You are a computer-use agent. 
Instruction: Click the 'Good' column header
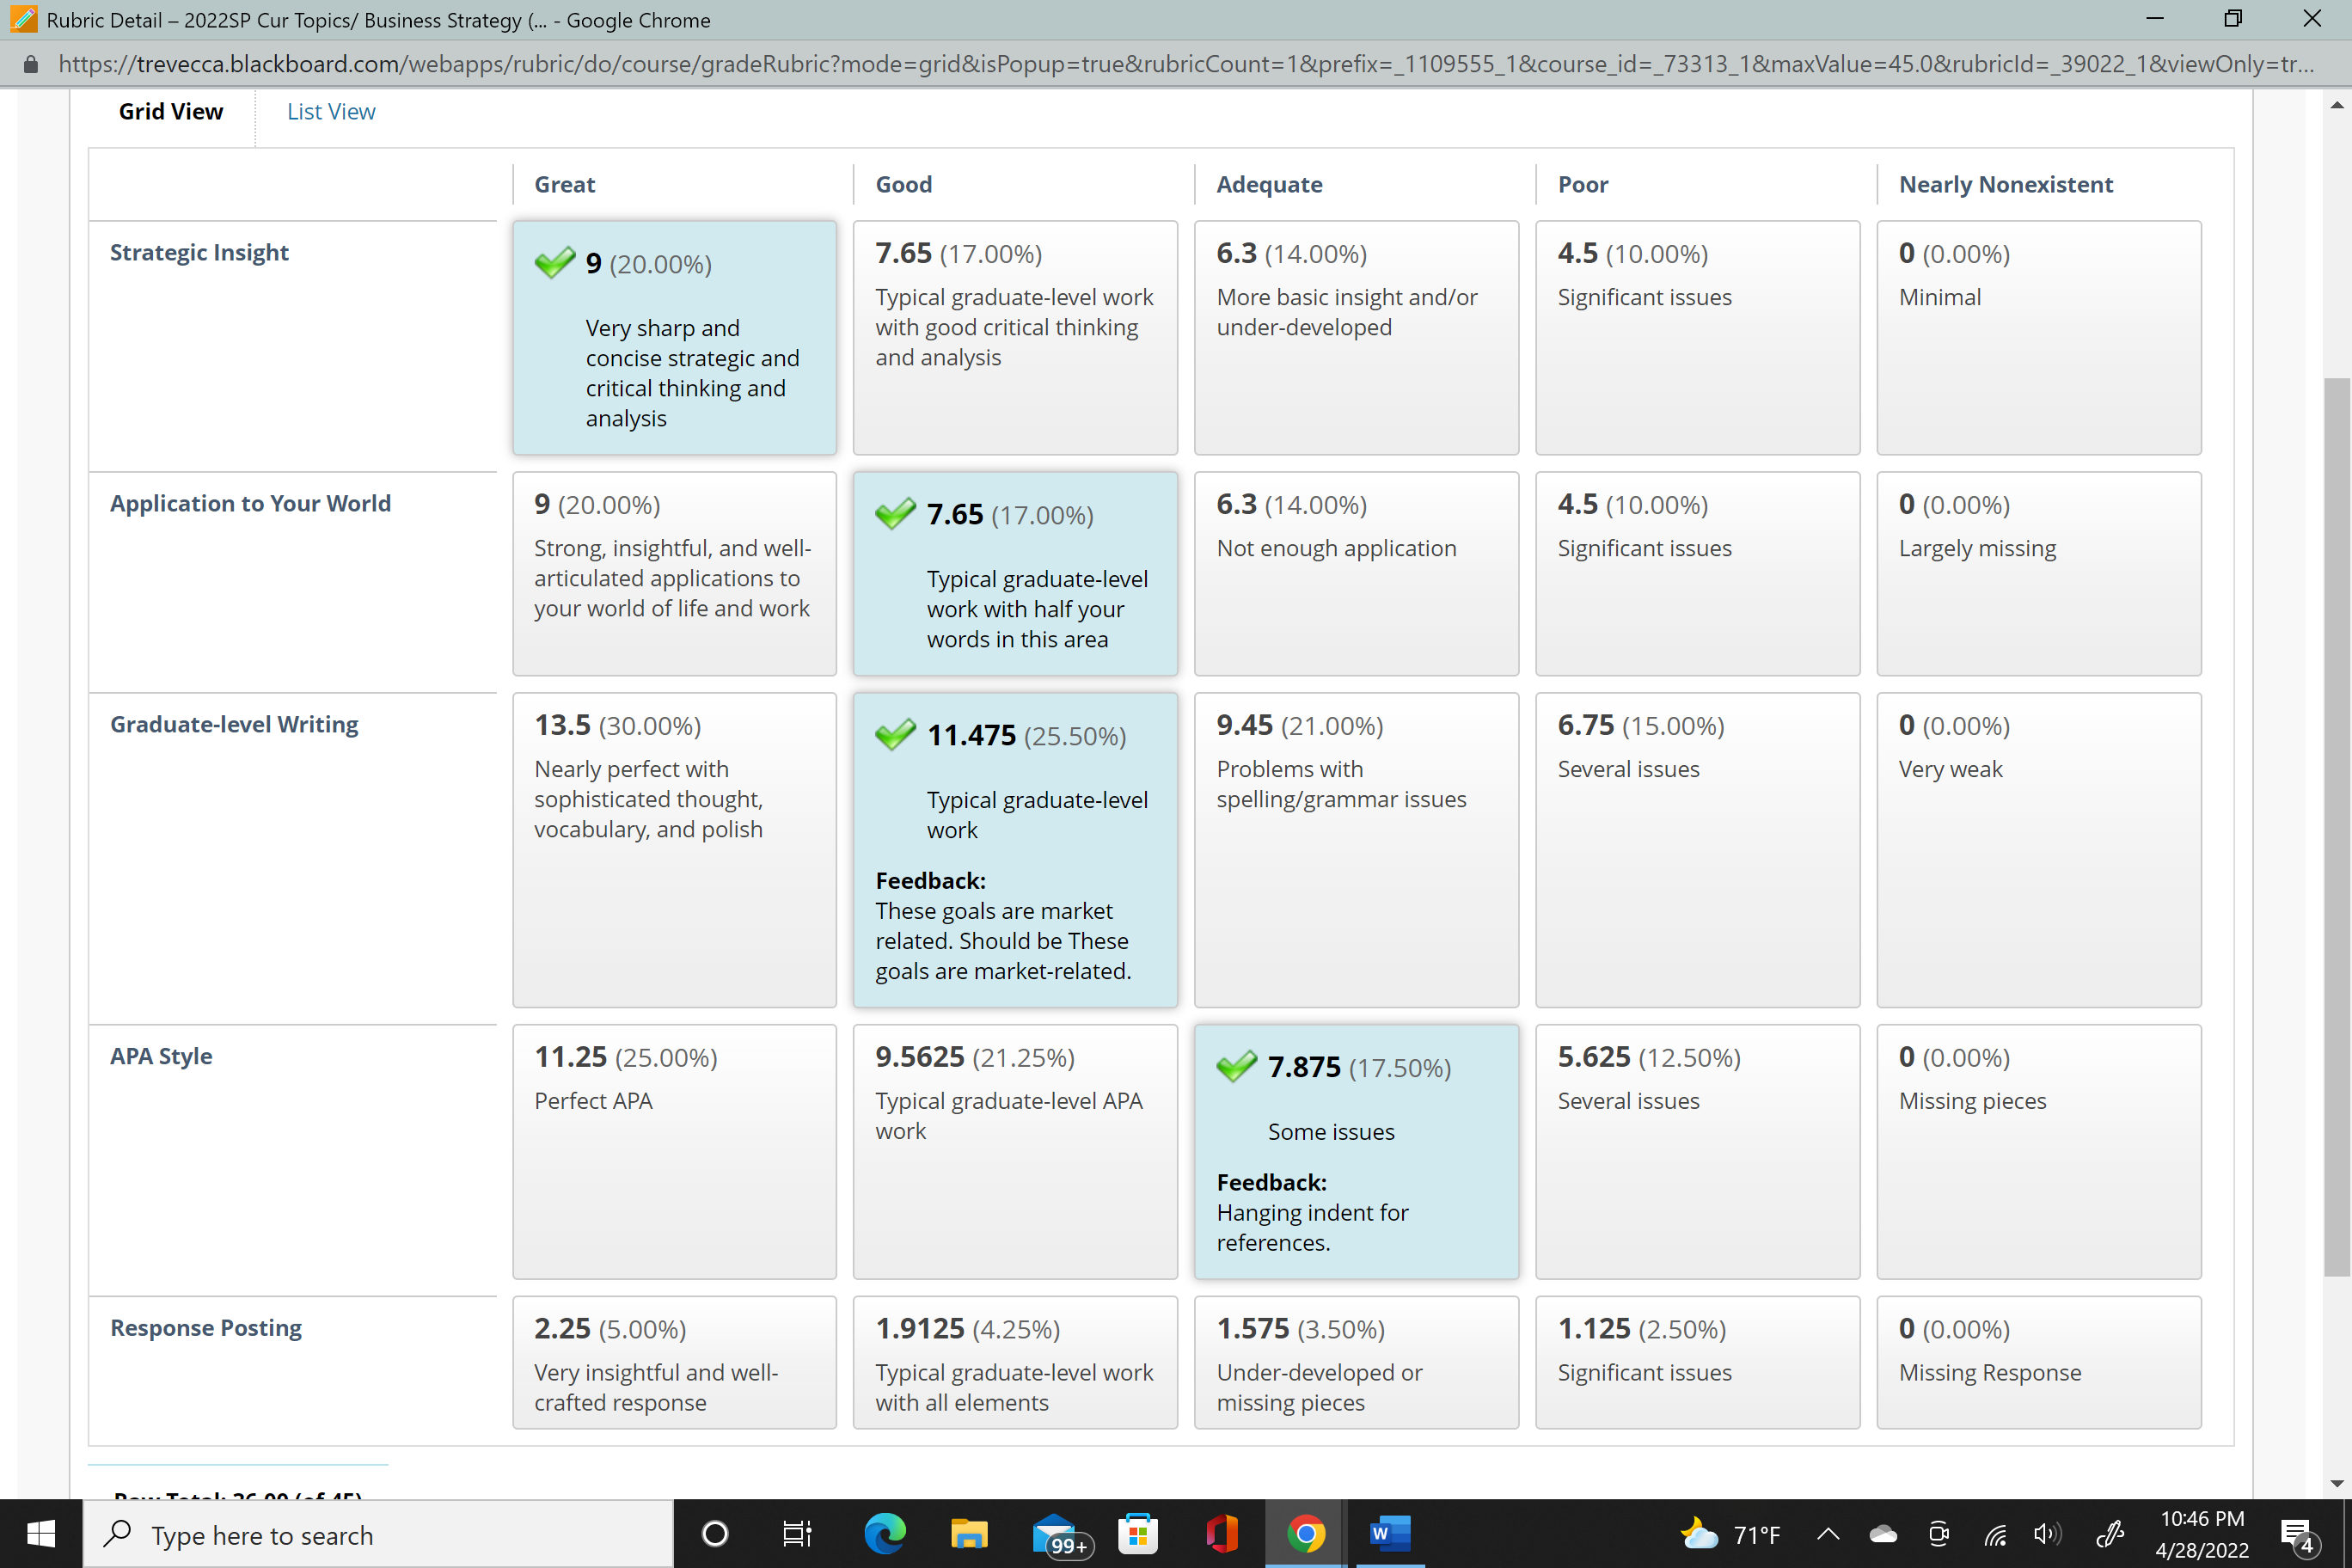pyautogui.click(x=904, y=184)
